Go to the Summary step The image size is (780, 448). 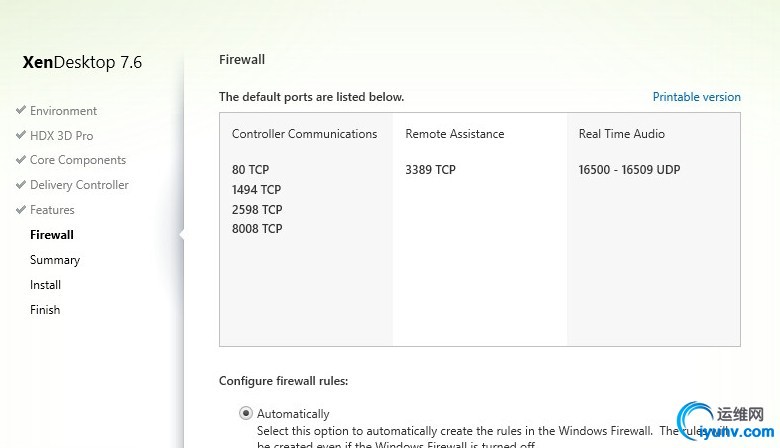pyautogui.click(x=55, y=260)
